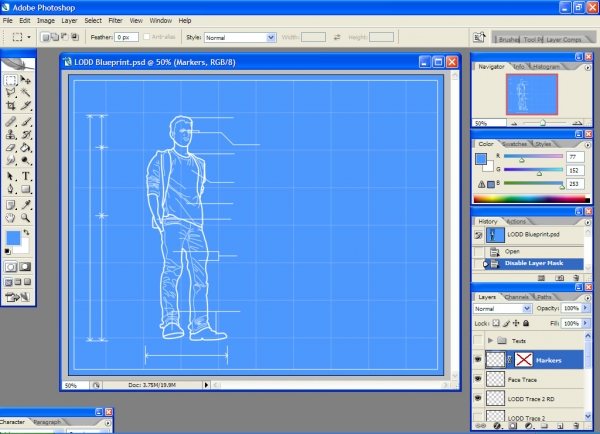
Task: Jump to ImageReady from the toolbox
Action: point(18,297)
